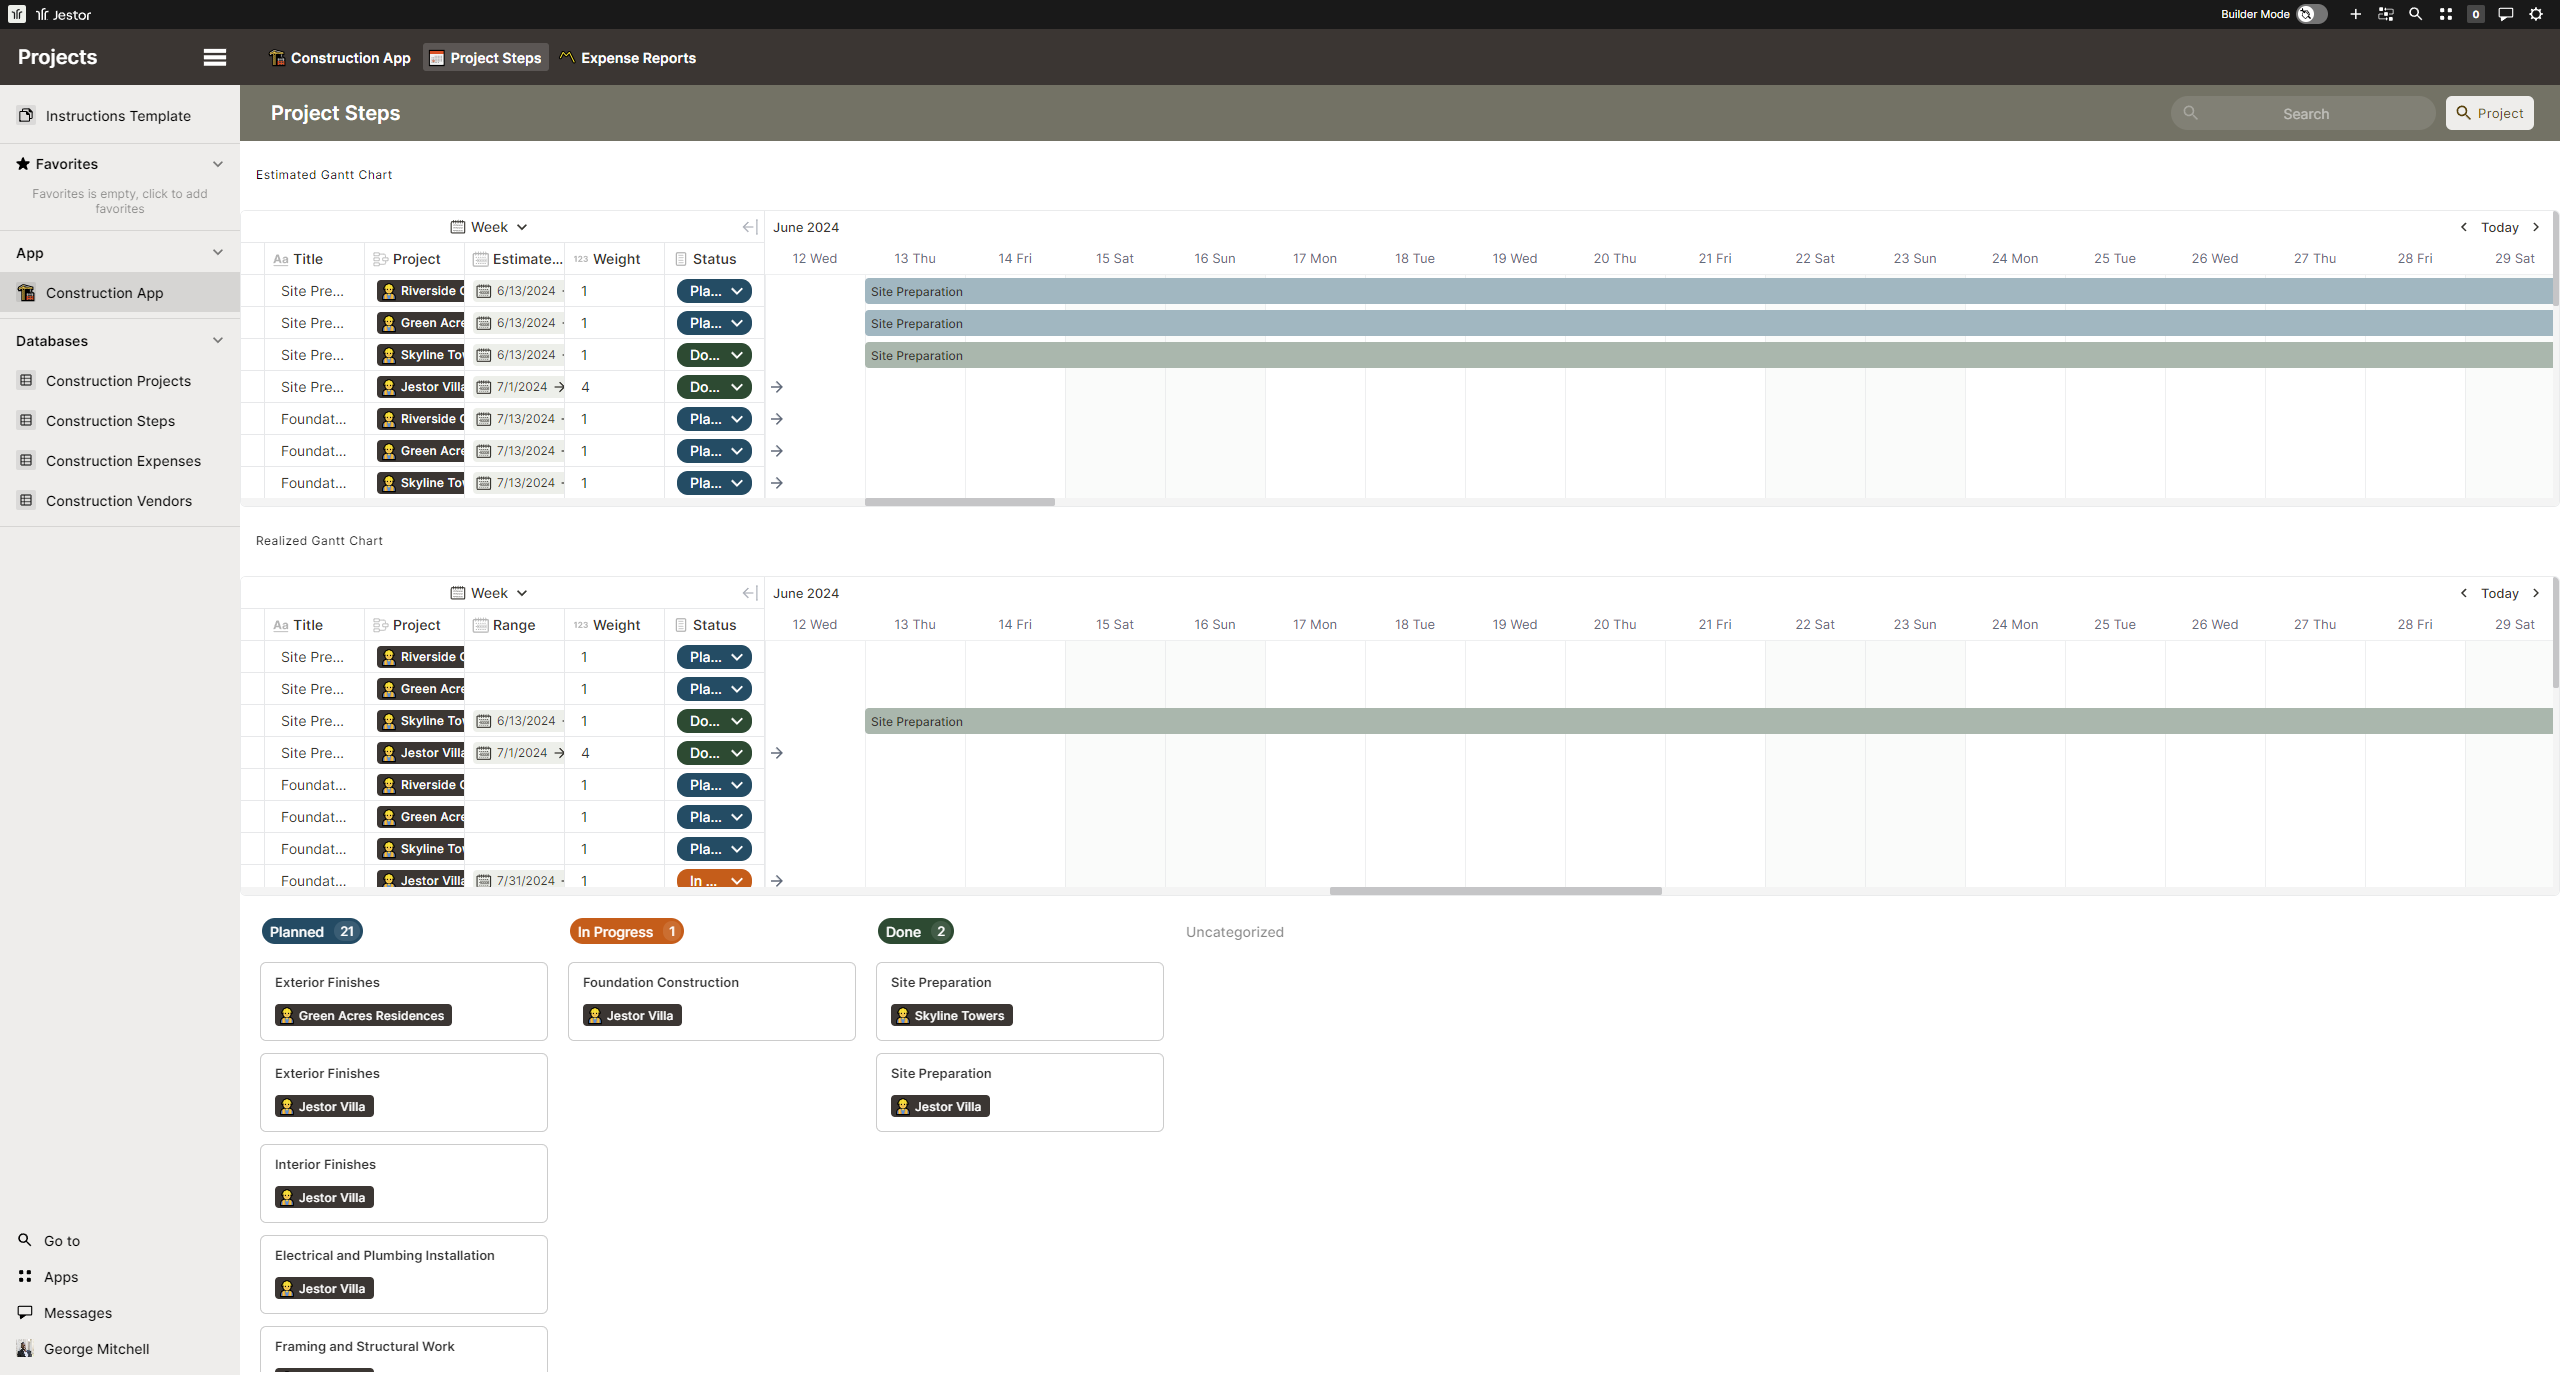Click the Search input field
The width and height of the screenshot is (2560, 1375).
tap(2304, 114)
